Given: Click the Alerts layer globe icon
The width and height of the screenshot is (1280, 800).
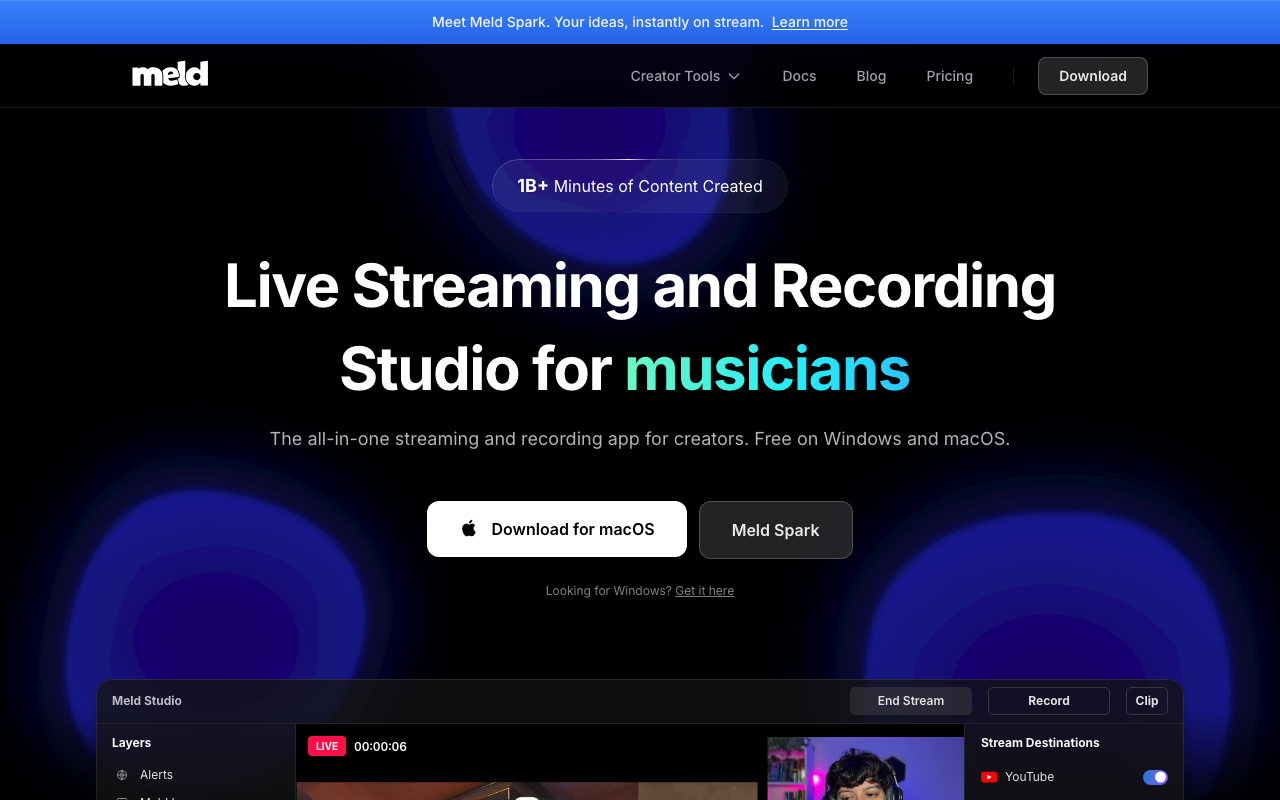Looking at the screenshot, I should [122, 775].
